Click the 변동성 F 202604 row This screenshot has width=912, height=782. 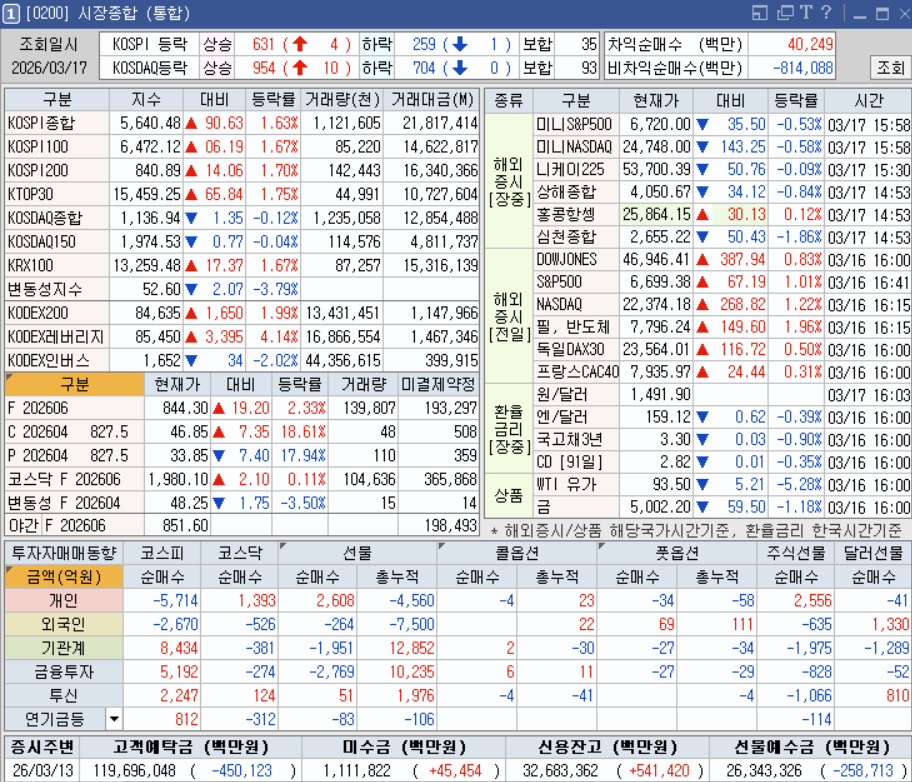pyautogui.click(x=242, y=503)
